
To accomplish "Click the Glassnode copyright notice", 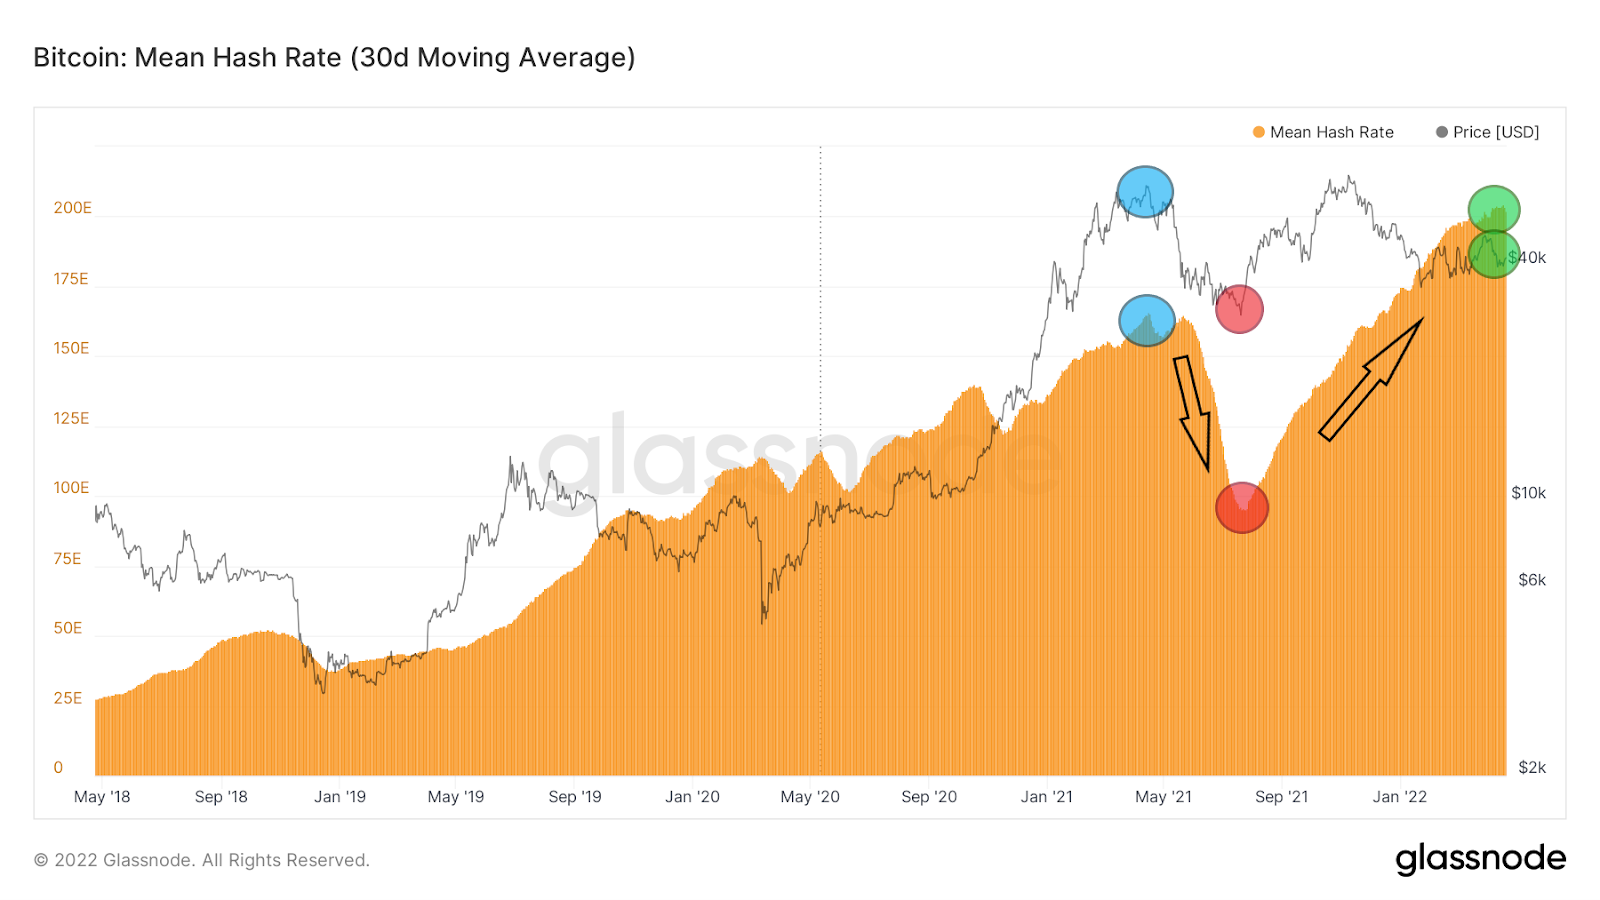I will (x=202, y=860).
